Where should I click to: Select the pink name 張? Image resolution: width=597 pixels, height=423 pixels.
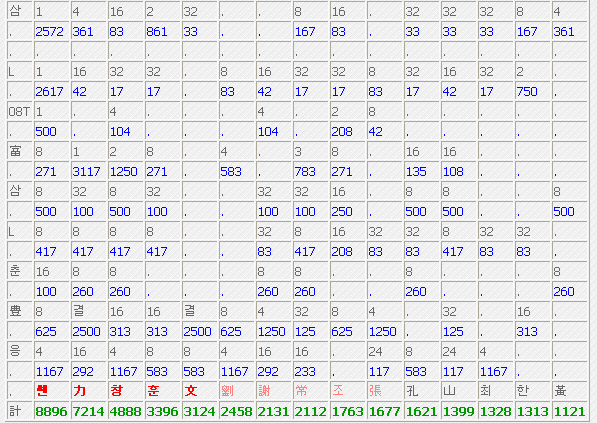tap(375, 391)
